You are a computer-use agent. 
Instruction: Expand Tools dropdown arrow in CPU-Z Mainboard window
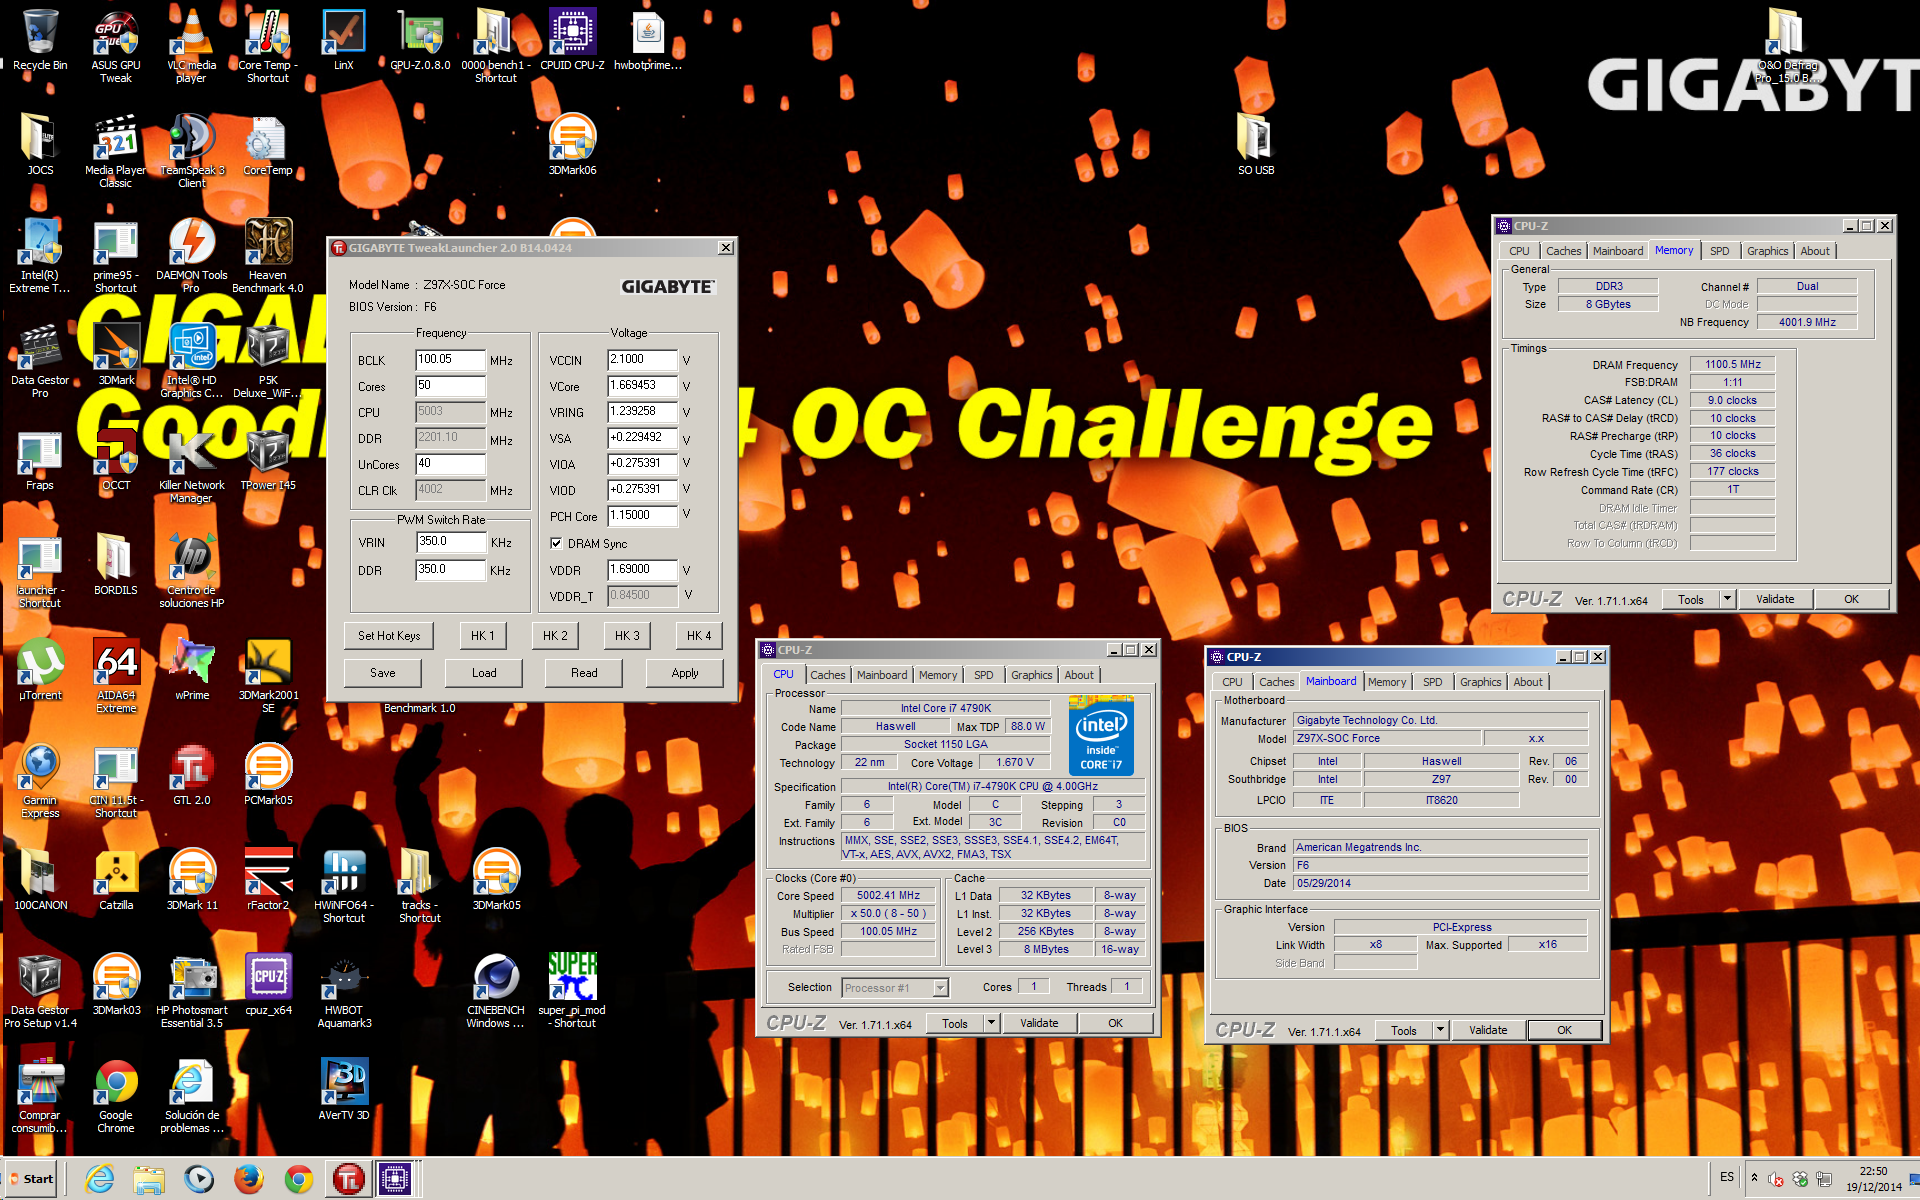click(1440, 1030)
